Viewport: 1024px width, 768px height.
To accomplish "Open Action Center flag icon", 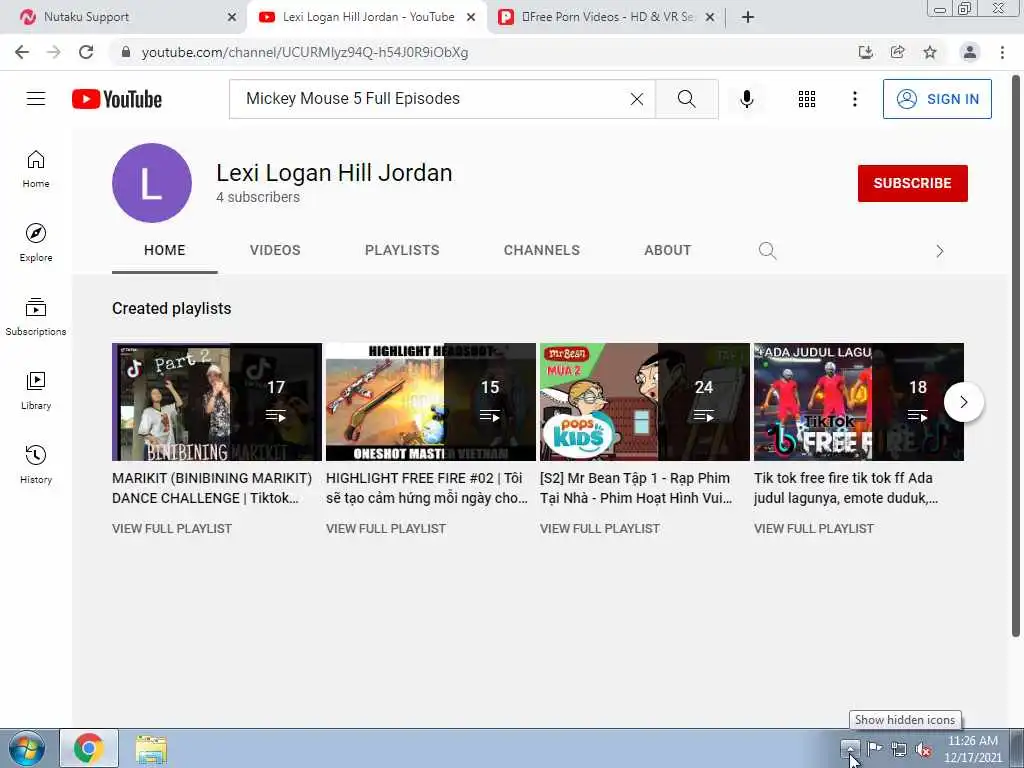I will [x=874, y=748].
